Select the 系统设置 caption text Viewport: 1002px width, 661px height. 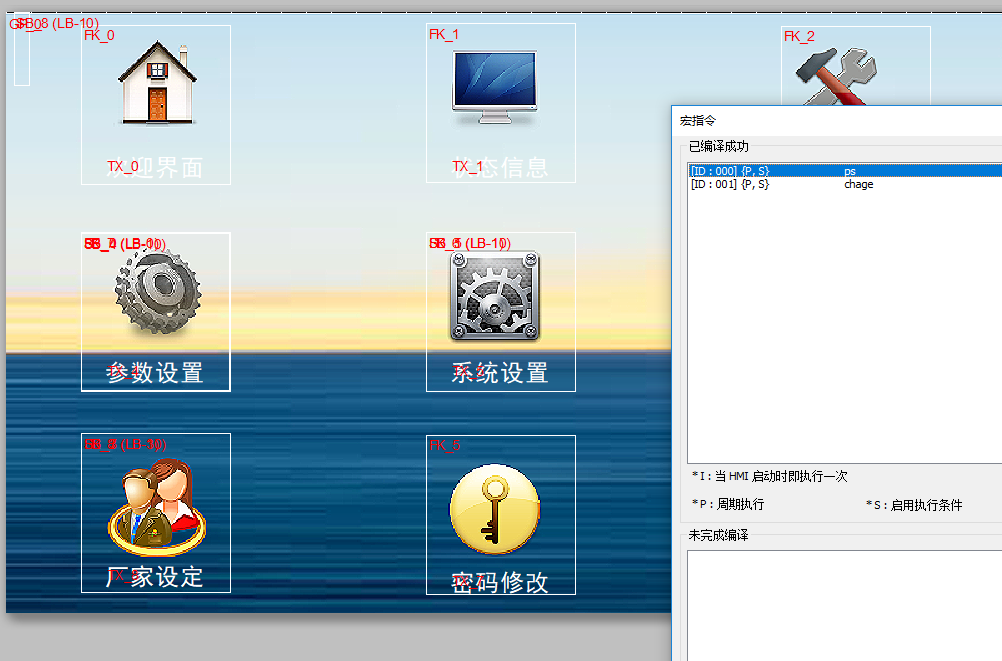(x=500, y=373)
